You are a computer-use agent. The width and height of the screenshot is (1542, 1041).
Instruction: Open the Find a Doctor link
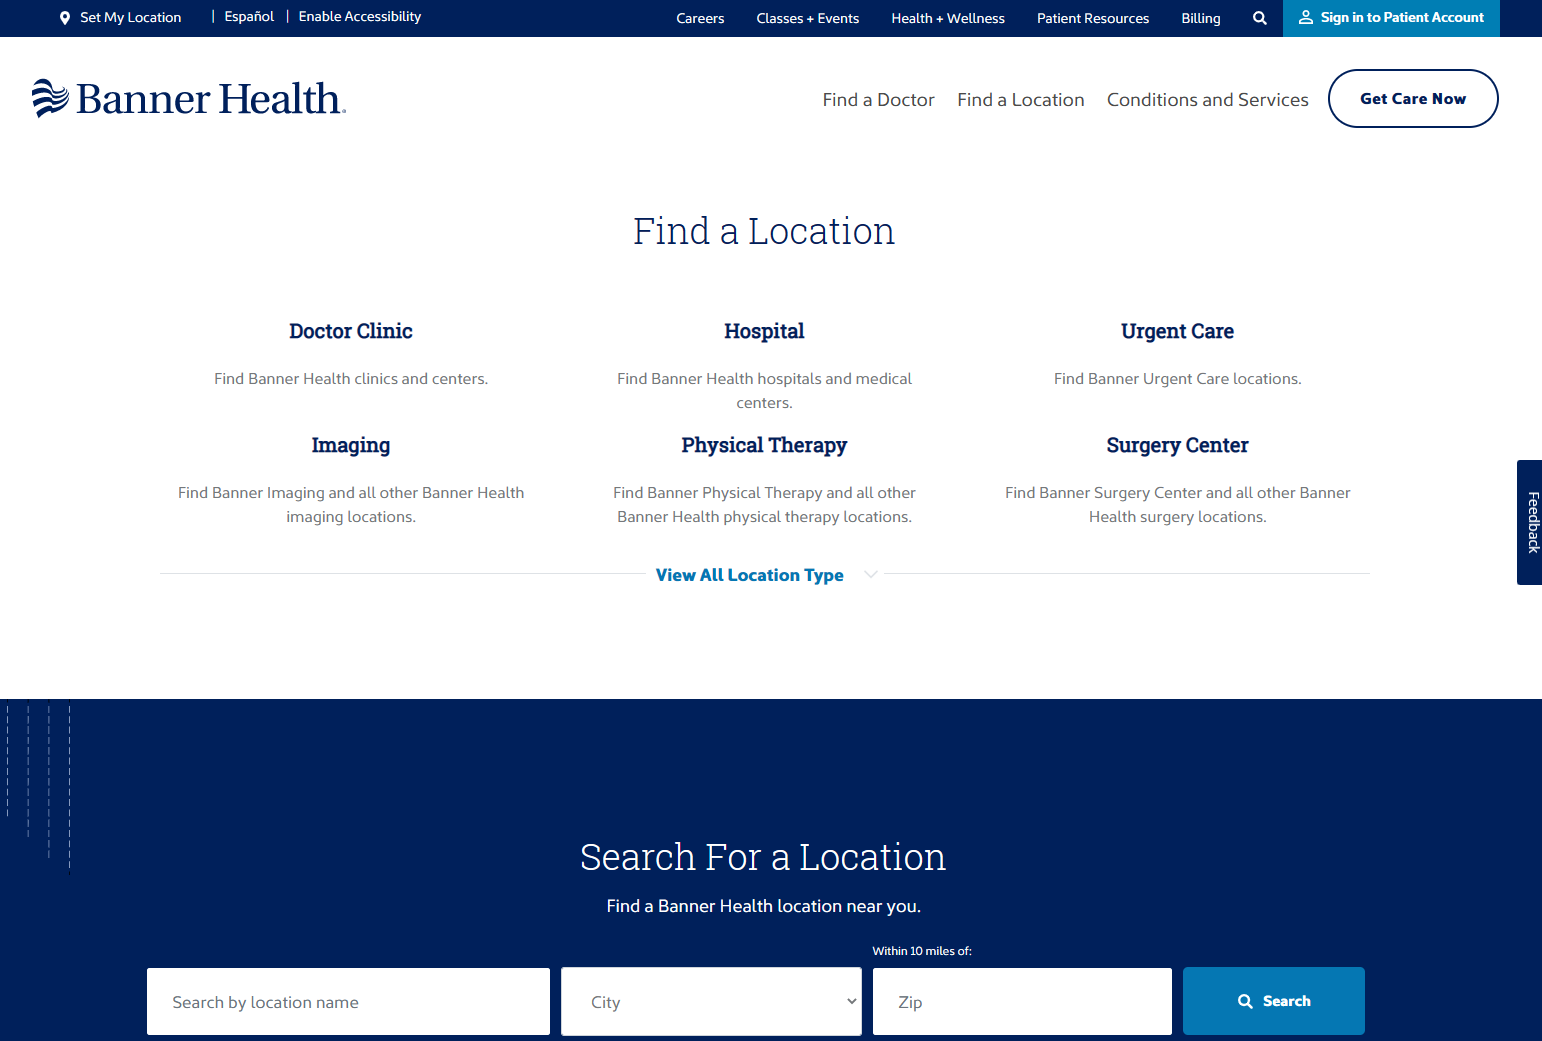tap(878, 99)
